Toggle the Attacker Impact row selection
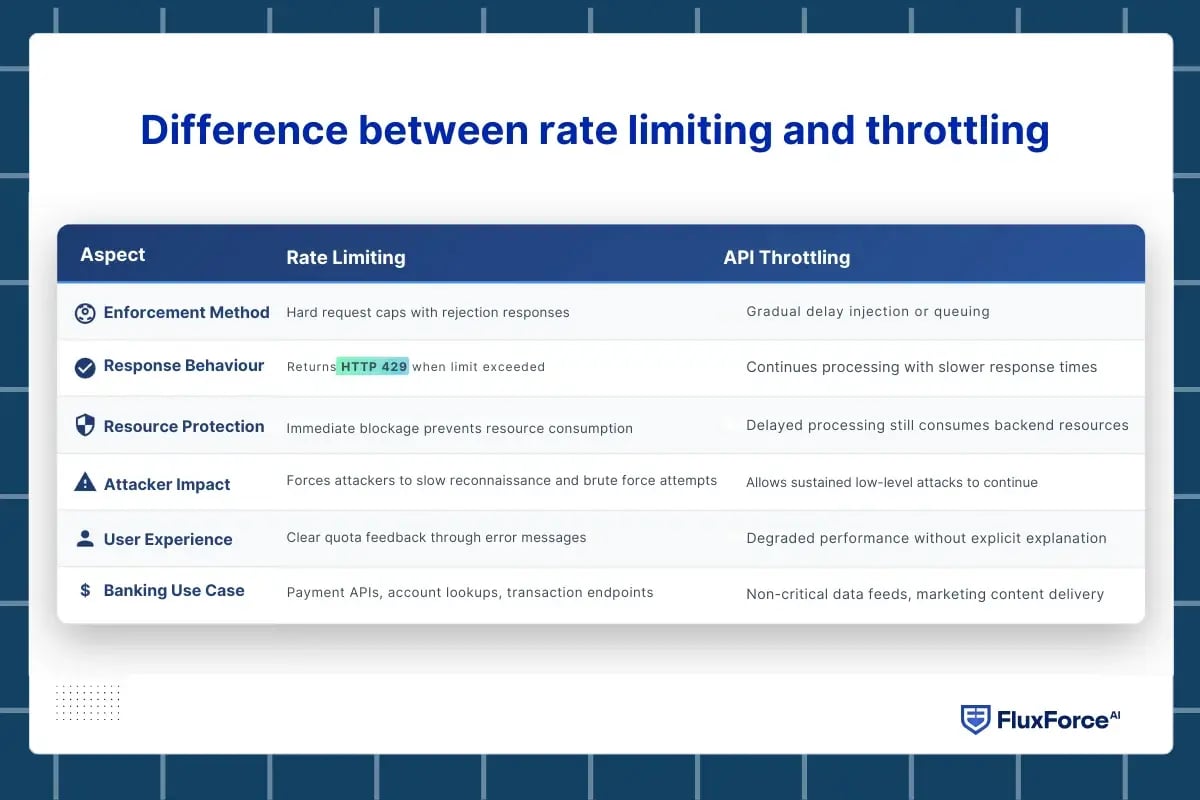The height and width of the screenshot is (800, 1200). click(600, 481)
